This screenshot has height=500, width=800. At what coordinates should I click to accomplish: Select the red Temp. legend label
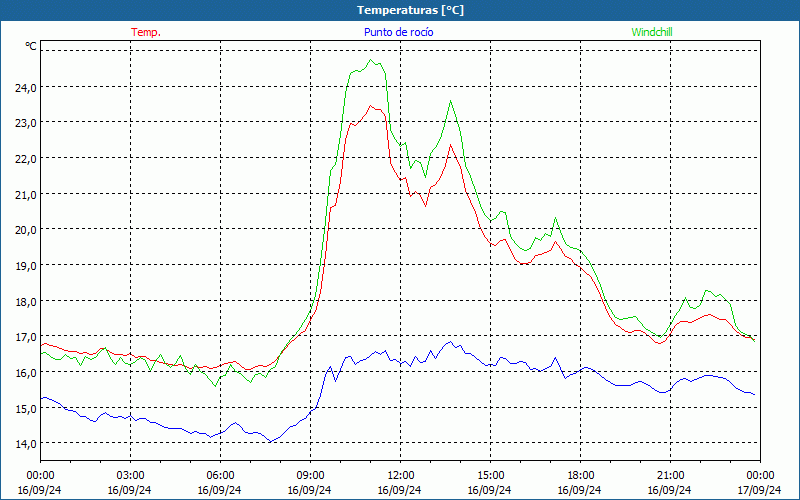coord(146,32)
